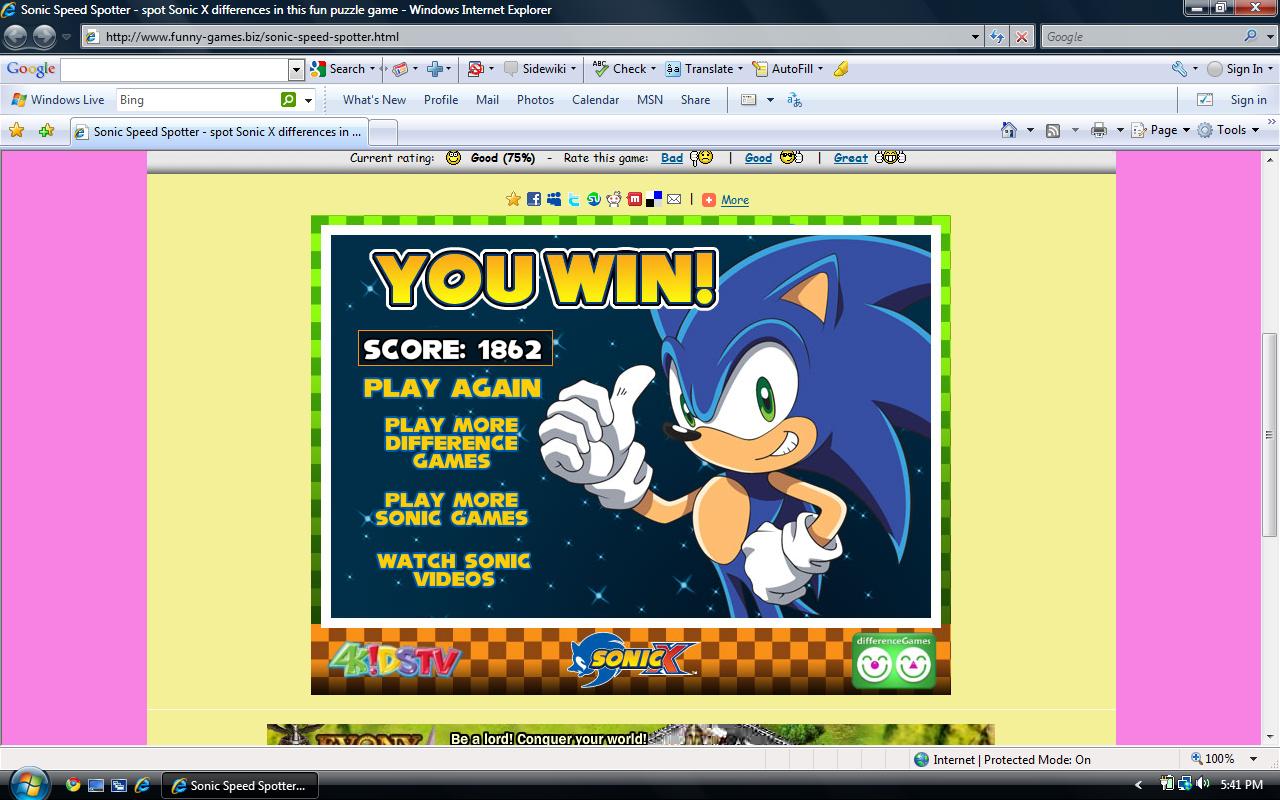Click Add to Favorites star-plus icon

46,130
